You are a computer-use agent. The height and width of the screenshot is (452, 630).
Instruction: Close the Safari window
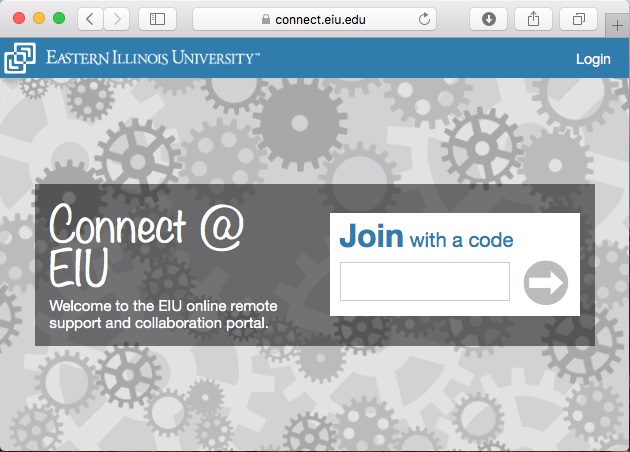click(19, 19)
